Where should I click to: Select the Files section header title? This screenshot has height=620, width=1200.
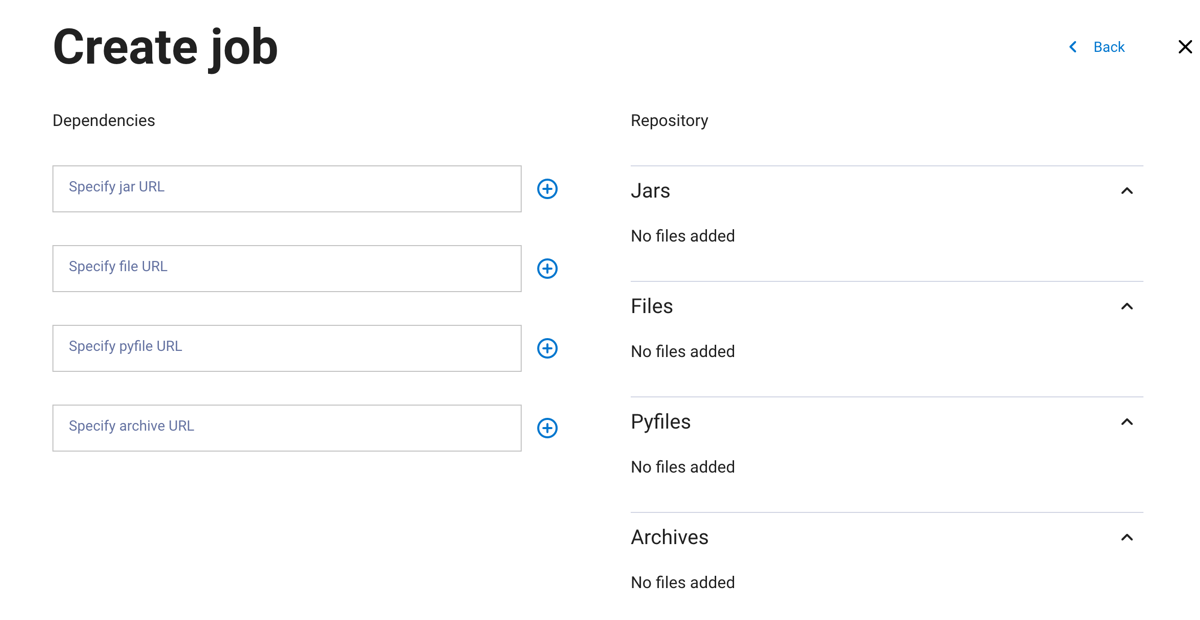tap(652, 307)
